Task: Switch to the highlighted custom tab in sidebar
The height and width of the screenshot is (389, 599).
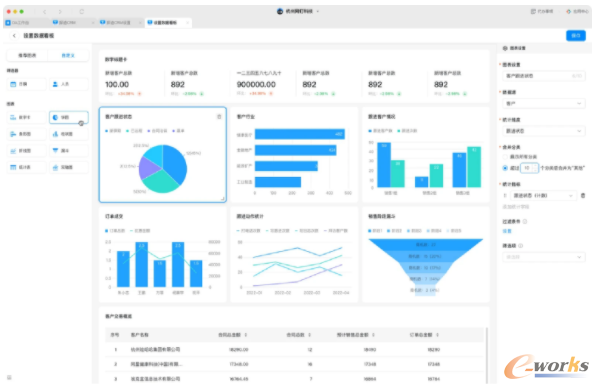Action: [x=68, y=55]
